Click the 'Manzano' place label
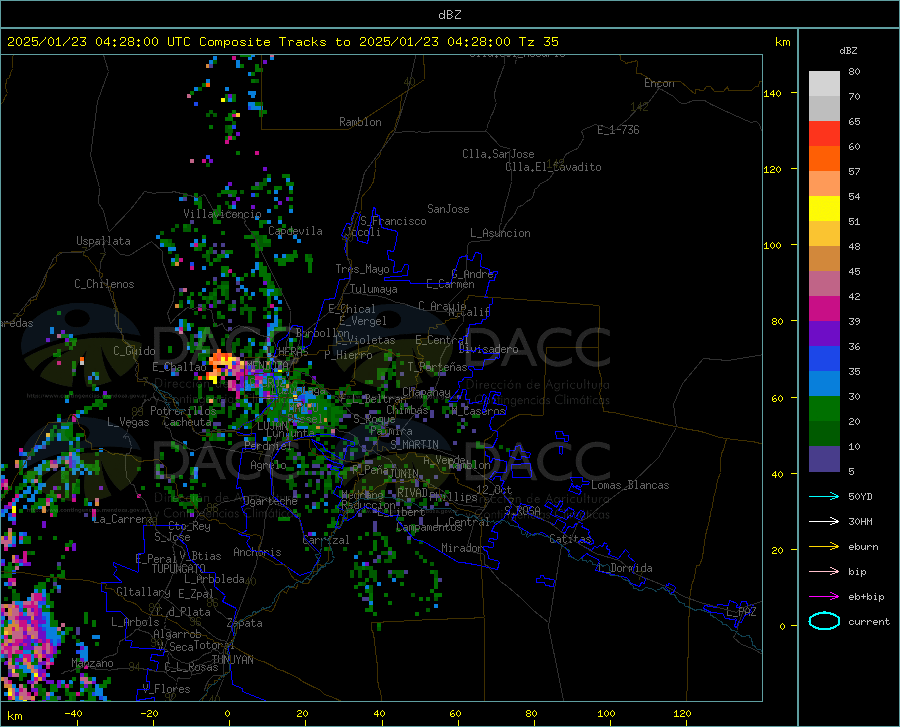900x727 pixels. (x=92, y=663)
